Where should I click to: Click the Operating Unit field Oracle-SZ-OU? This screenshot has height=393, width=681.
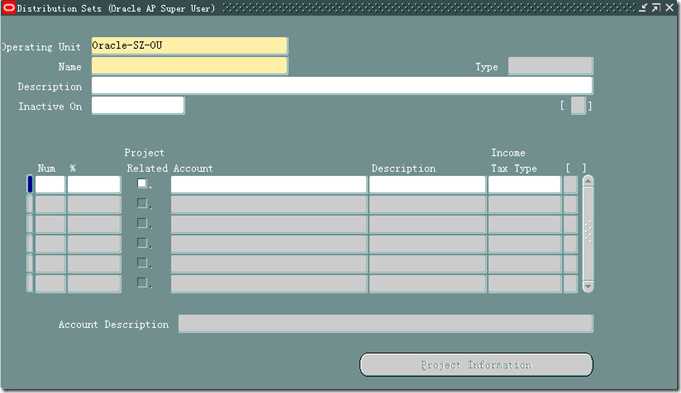click(189, 46)
